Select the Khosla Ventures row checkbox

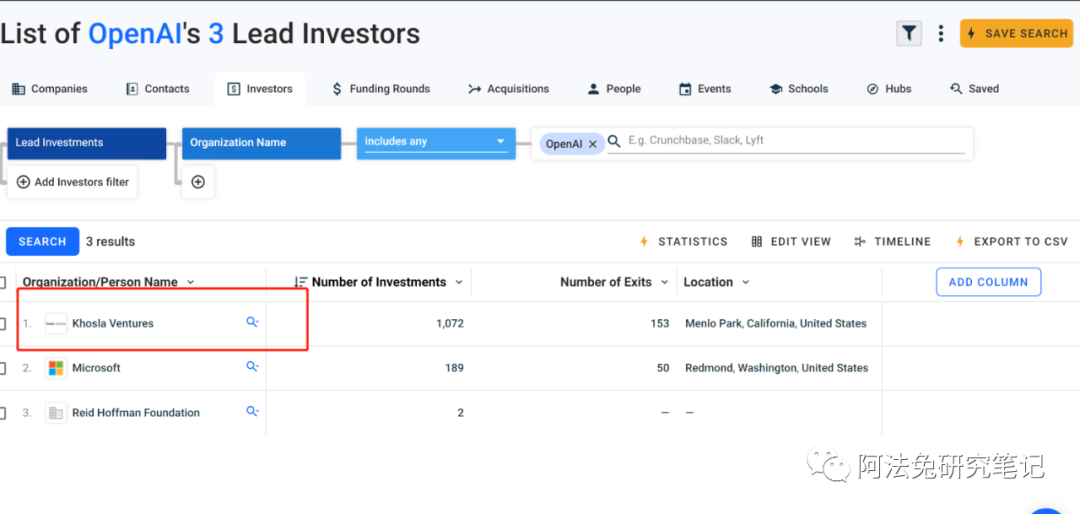3,324
